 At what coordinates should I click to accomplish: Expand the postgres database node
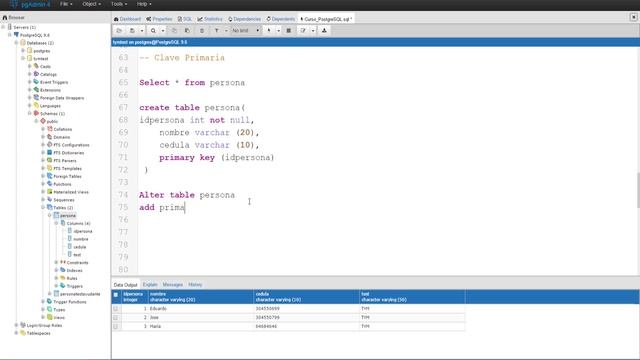(23, 51)
